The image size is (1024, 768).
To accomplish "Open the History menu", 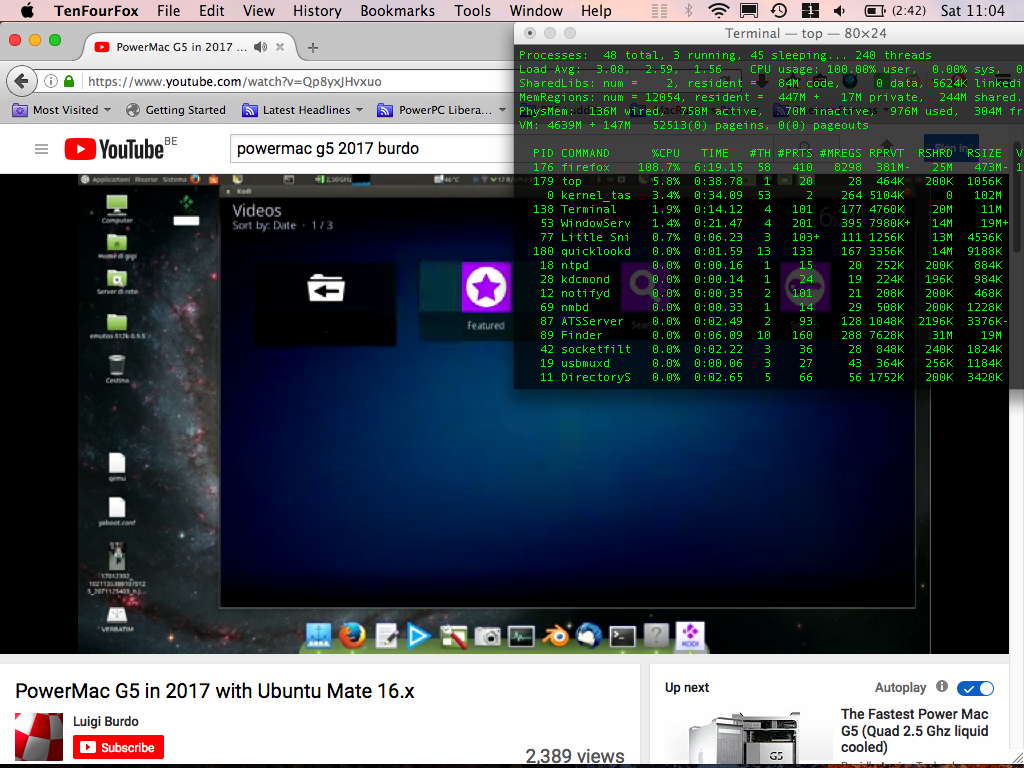I will click(317, 11).
